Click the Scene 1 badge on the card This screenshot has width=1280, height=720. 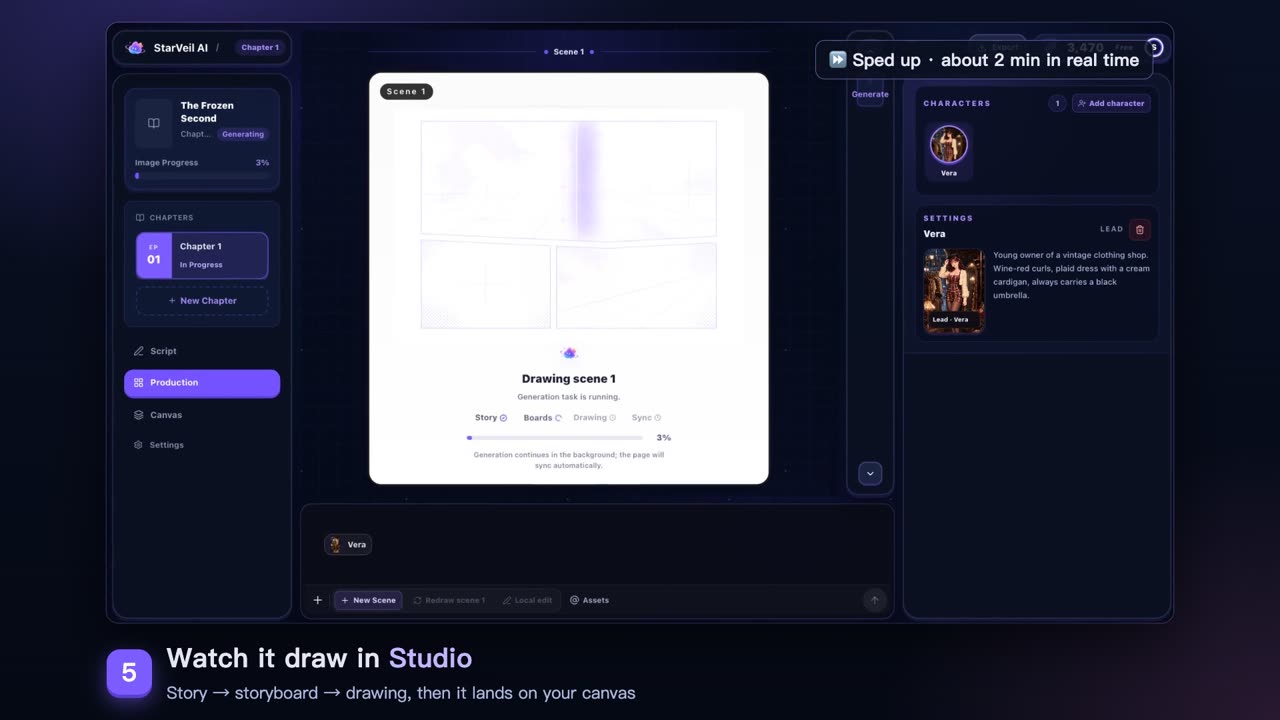tap(406, 91)
